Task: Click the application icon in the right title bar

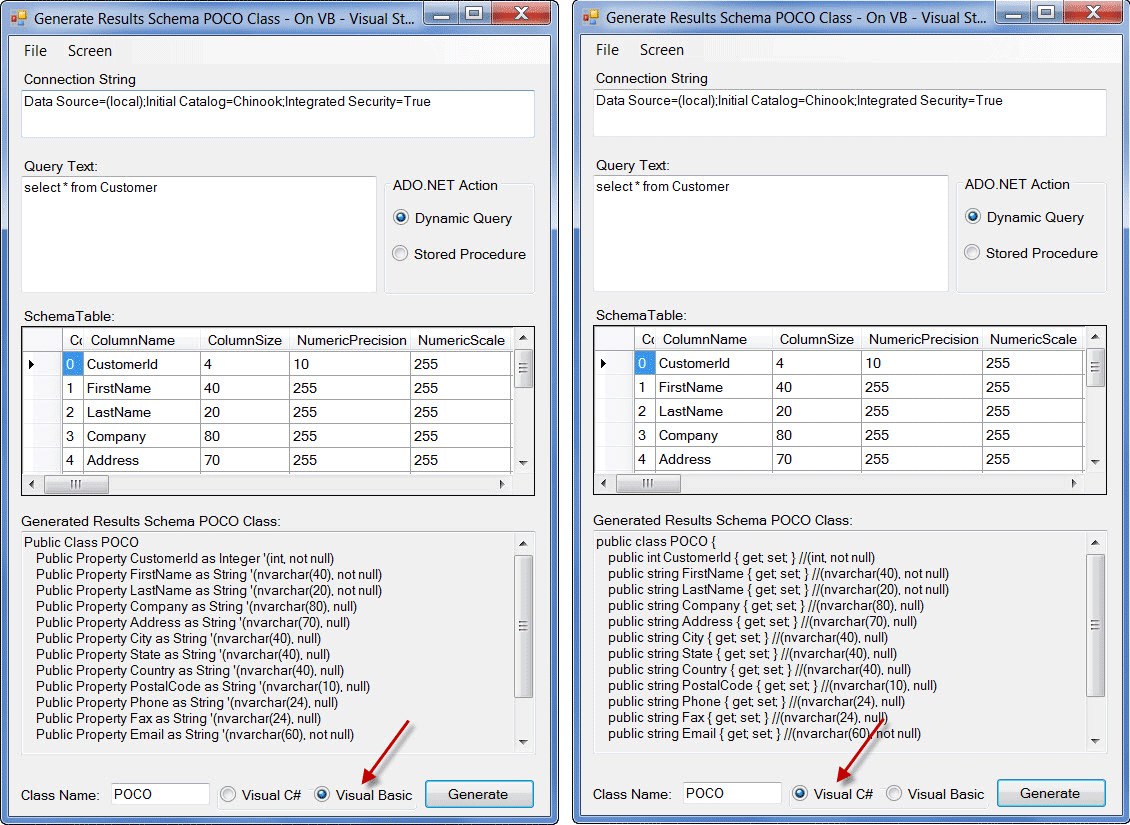Action: [x=592, y=14]
